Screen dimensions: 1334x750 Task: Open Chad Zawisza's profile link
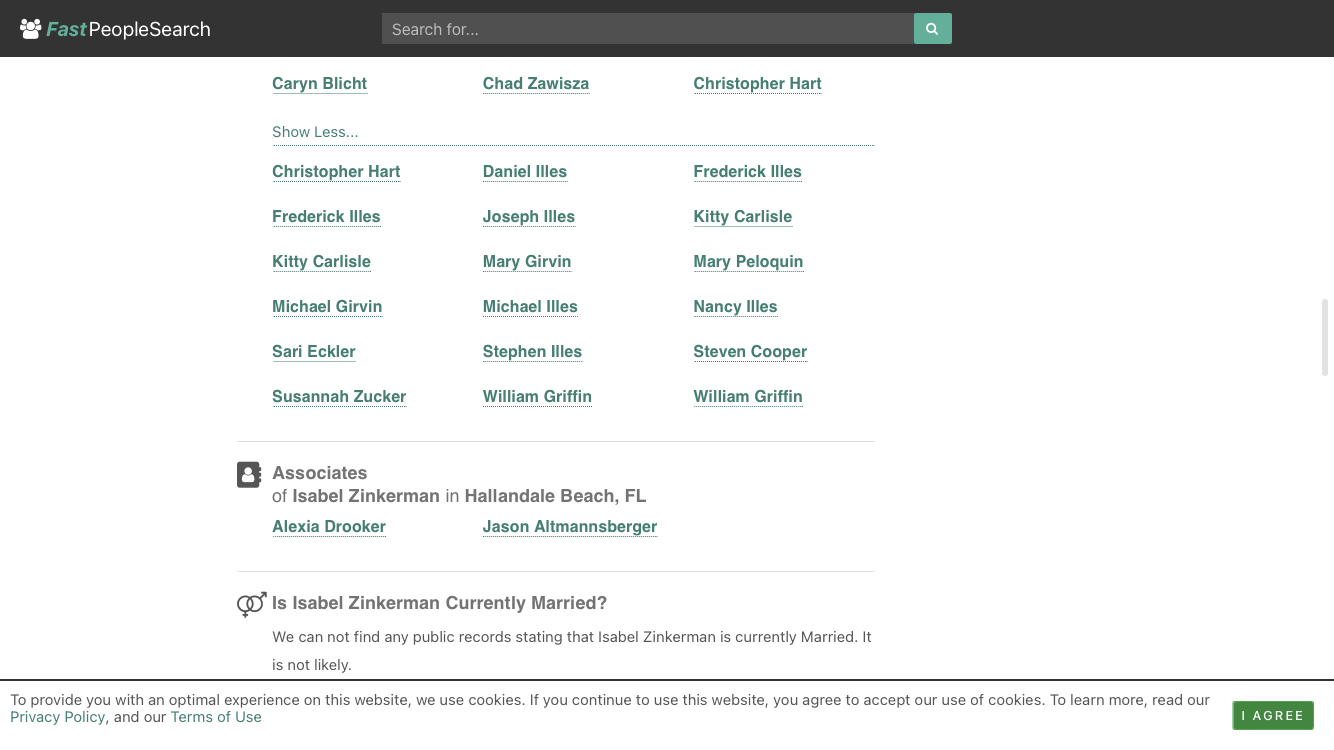(x=536, y=84)
